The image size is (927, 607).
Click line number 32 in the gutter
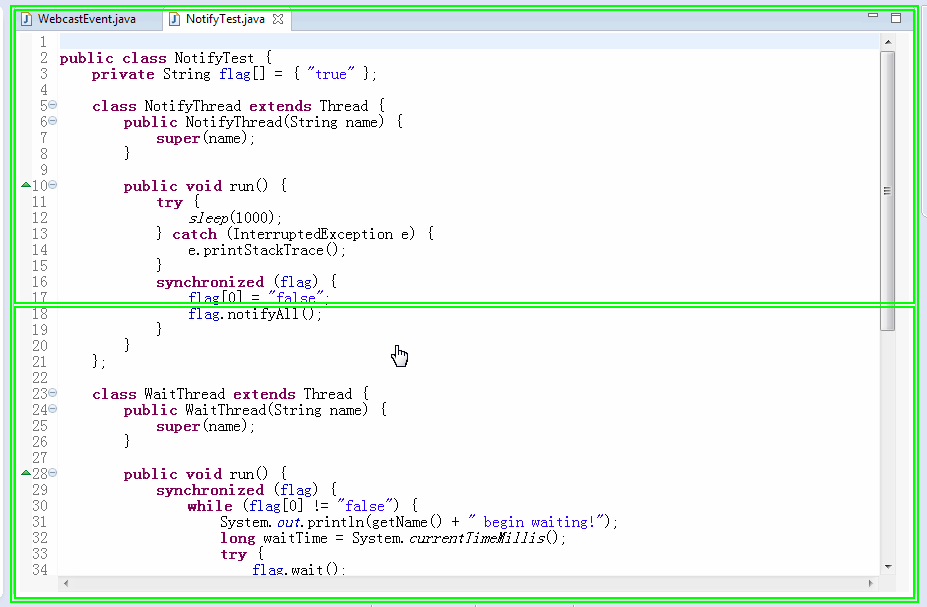40,538
